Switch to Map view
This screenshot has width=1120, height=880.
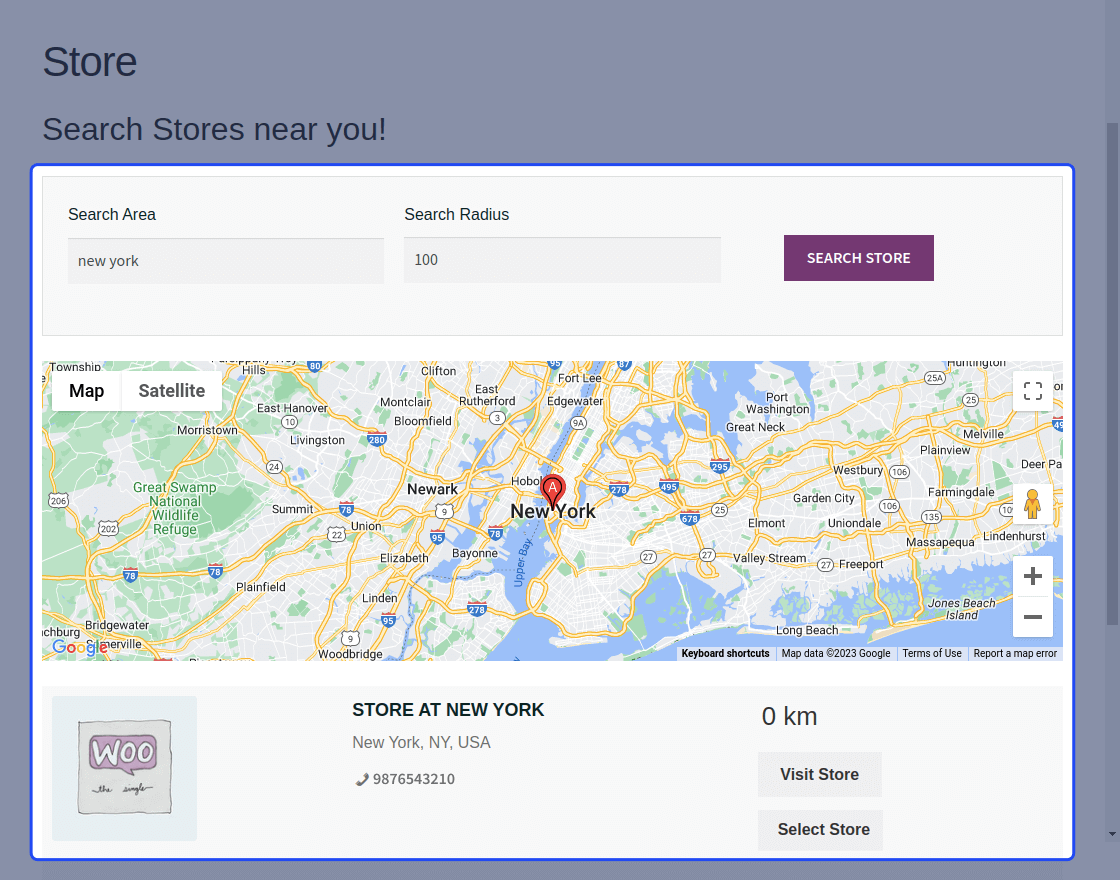click(x=86, y=391)
